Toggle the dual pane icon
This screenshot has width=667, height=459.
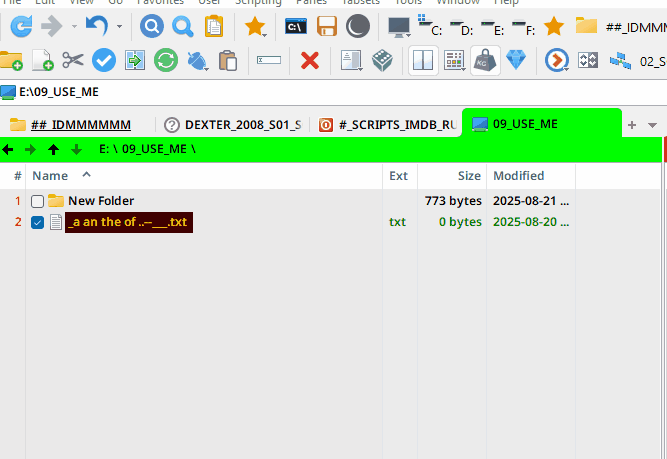pos(423,61)
